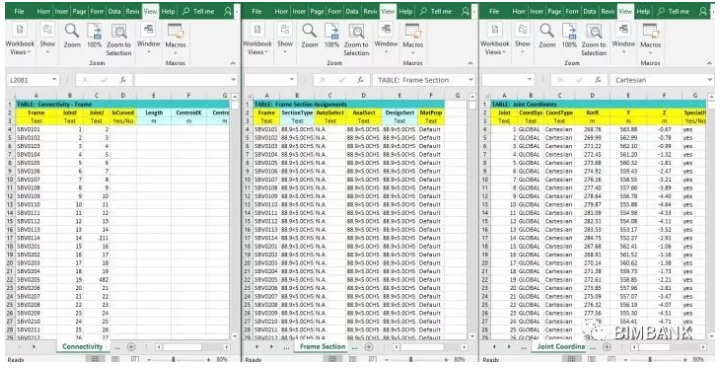
Task: Open Data tab in the left window
Action: tap(114, 12)
